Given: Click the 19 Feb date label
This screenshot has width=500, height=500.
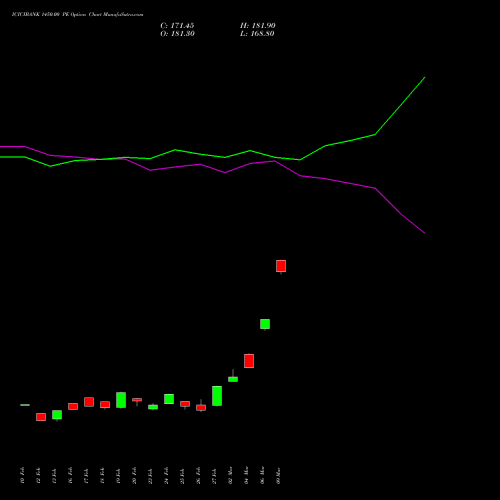Looking at the screenshot, I should click(118, 475).
